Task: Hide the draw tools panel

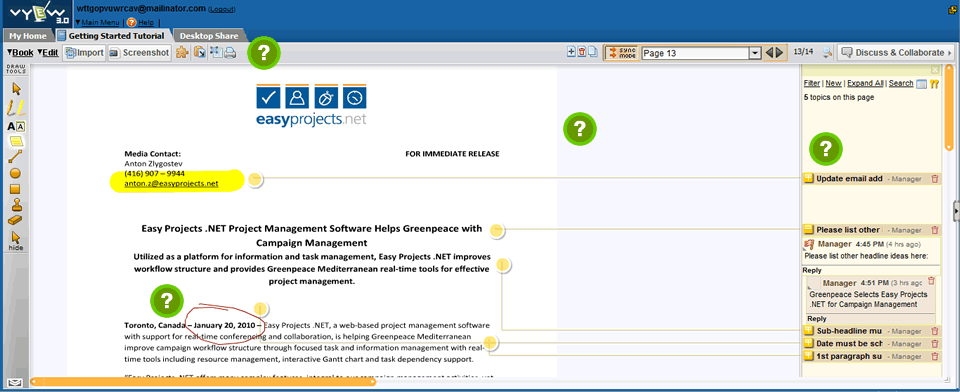Action: pyautogui.click(x=16, y=241)
